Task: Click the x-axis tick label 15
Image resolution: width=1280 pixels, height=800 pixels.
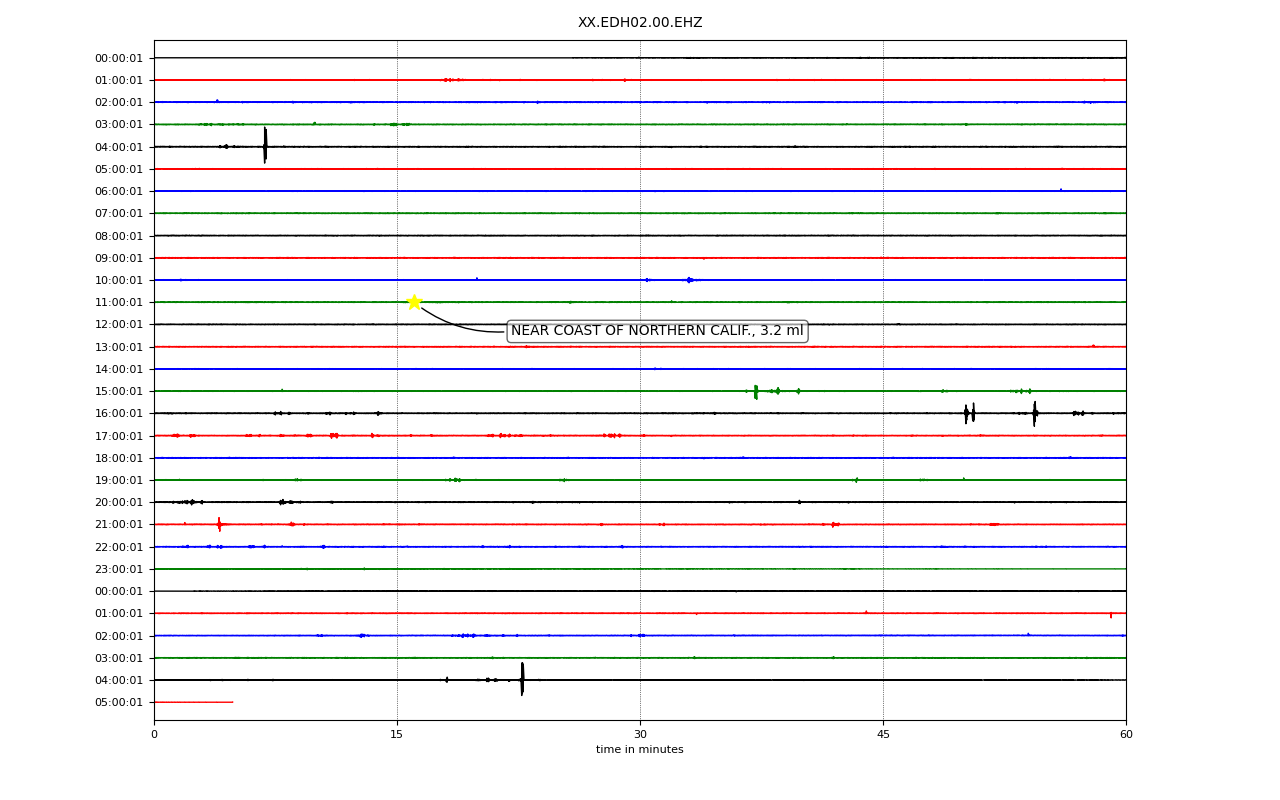Action: click(397, 735)
